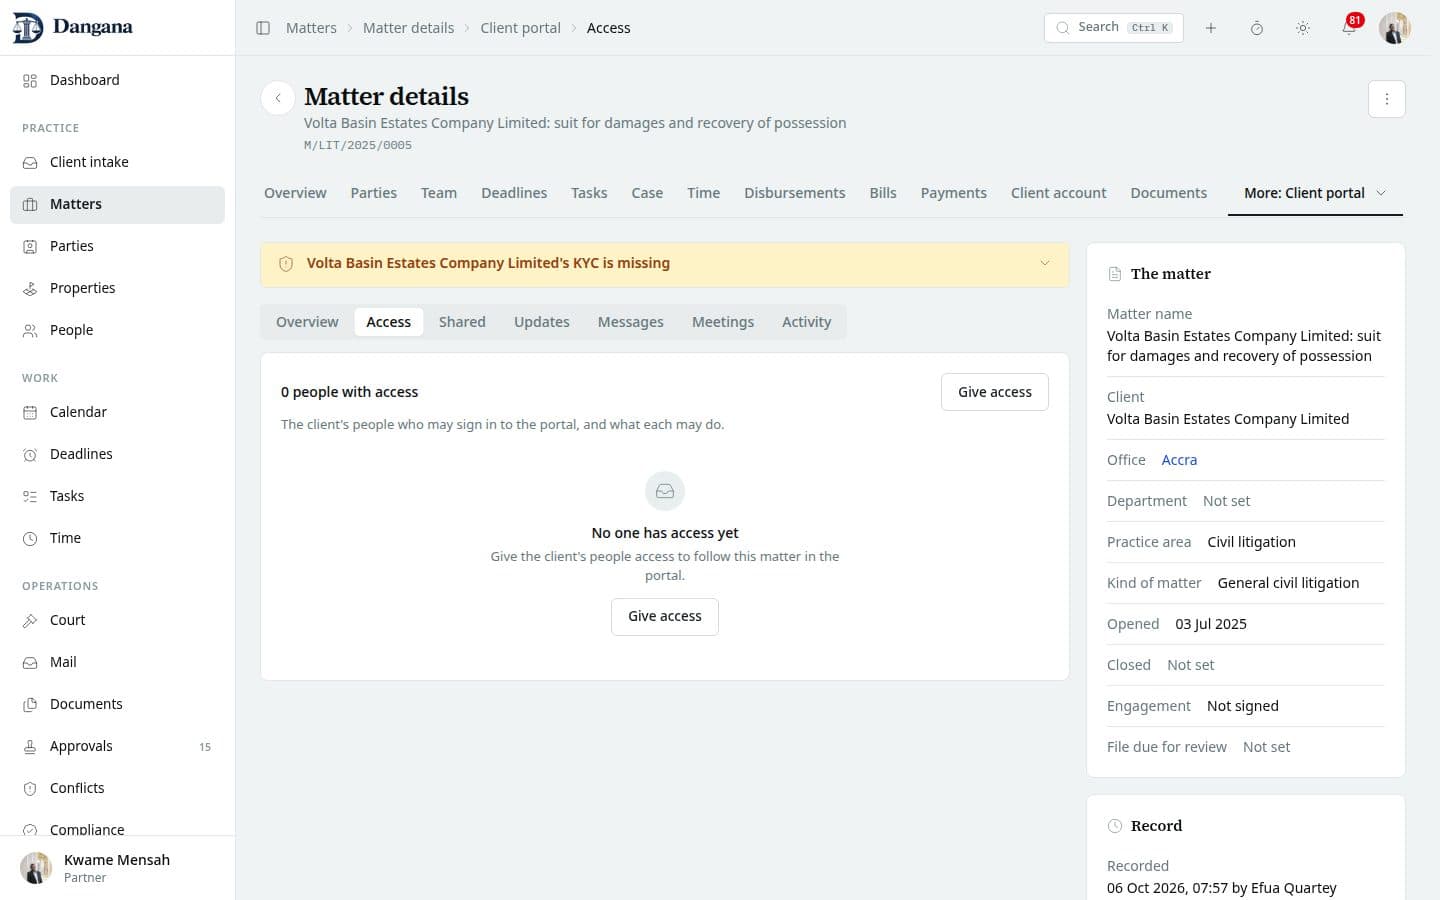Go back using the arrow beside Matter details
The image size is (1440, 900).
pyautogui.click(x=277, y=98)
